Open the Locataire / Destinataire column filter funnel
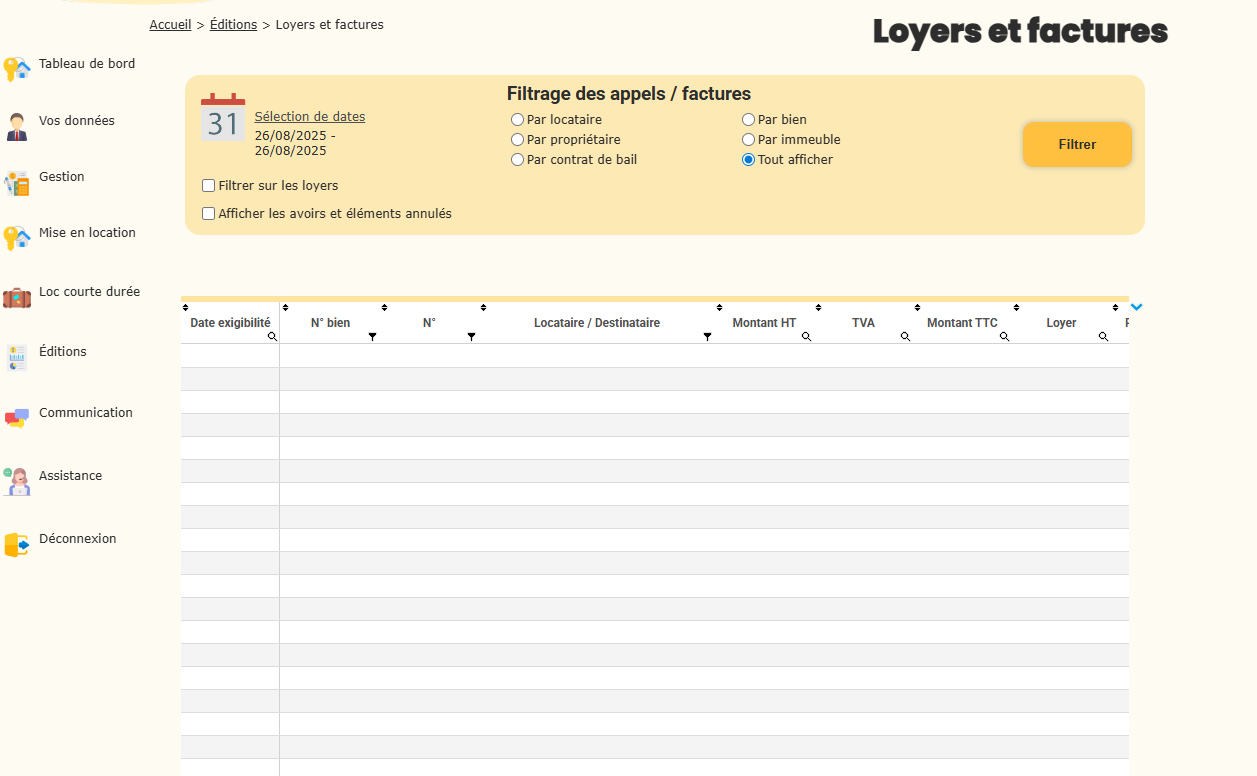 [707, 337]
